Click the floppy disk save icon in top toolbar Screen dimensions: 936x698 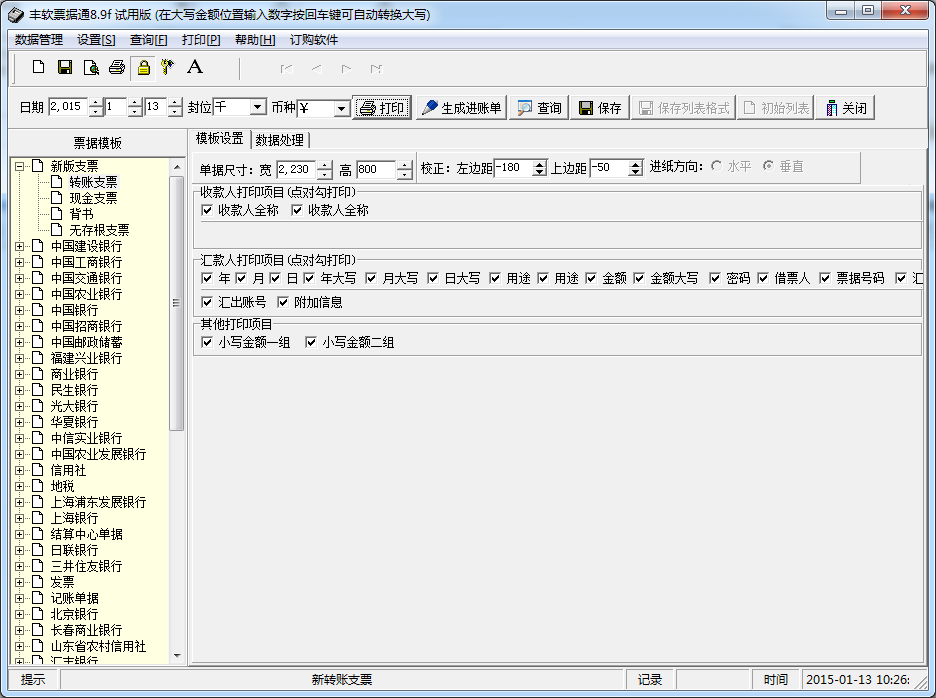[65, 67]
